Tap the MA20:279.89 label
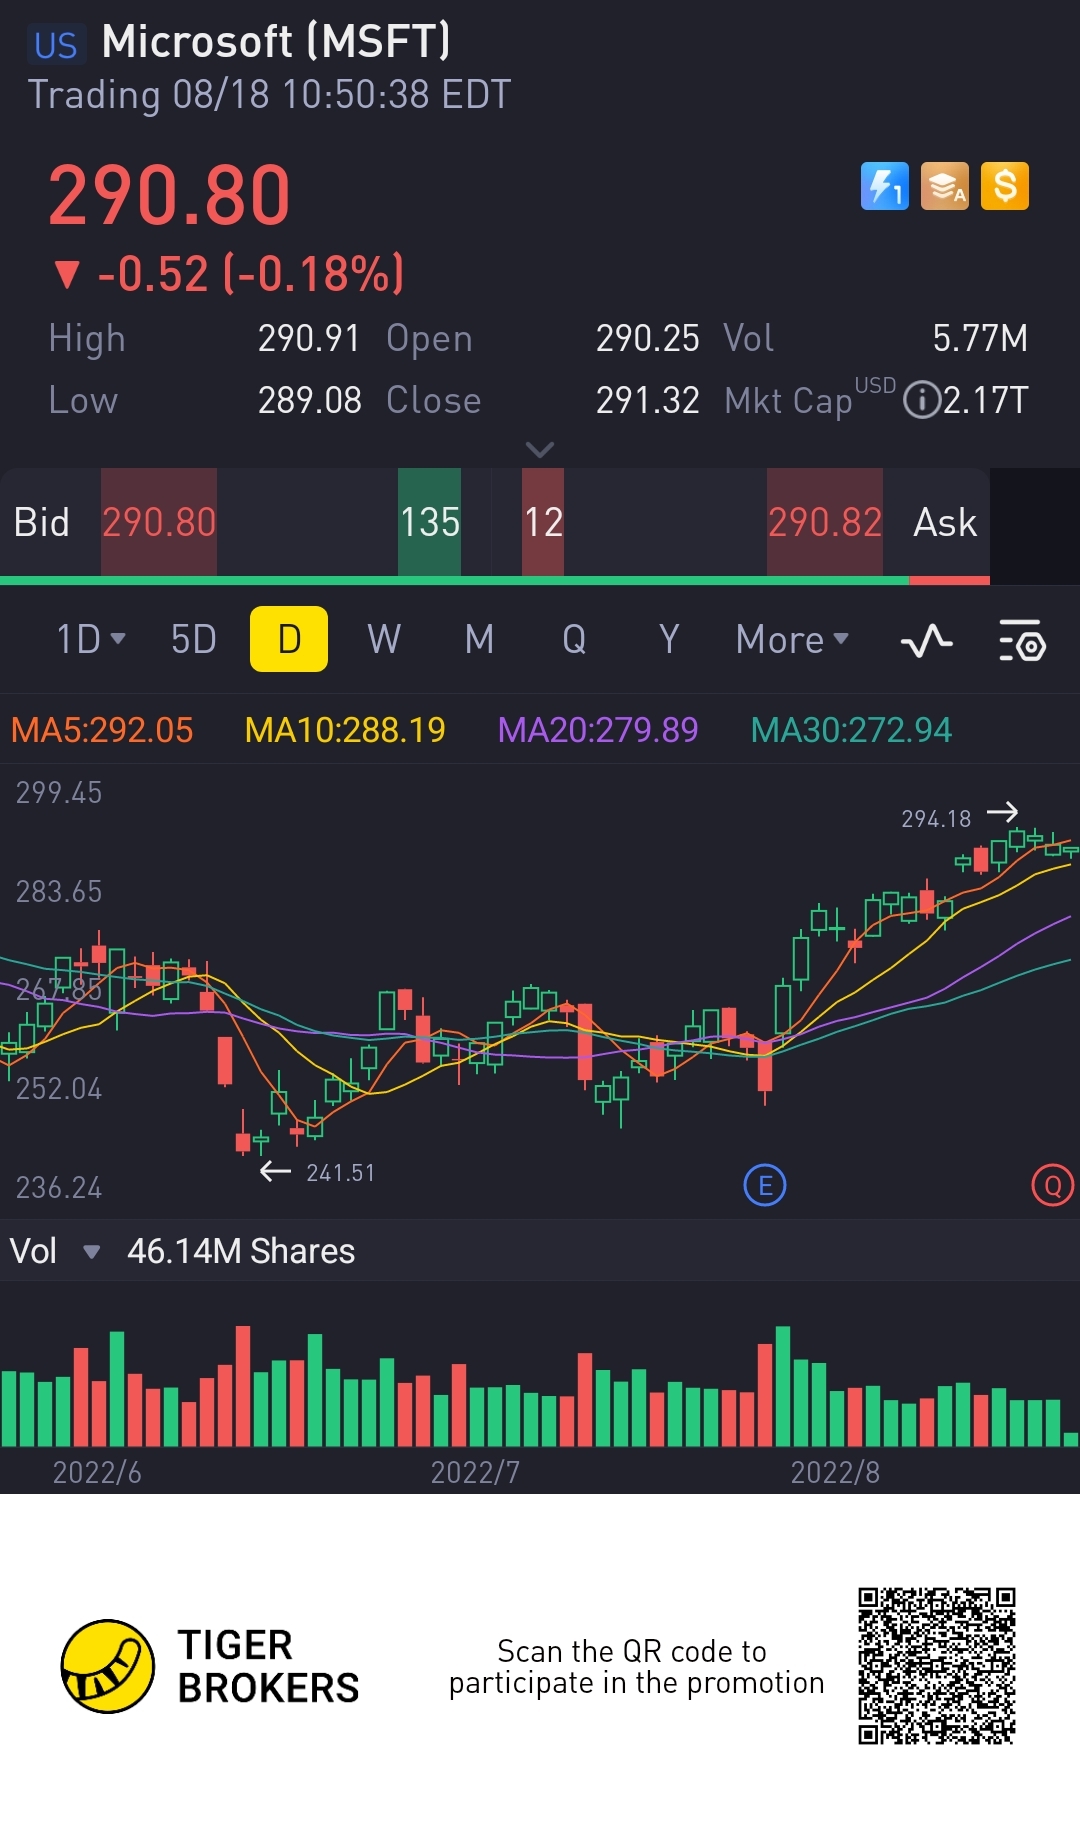The height and width of the screenshot is (1839, 1080). click(598, 730)
